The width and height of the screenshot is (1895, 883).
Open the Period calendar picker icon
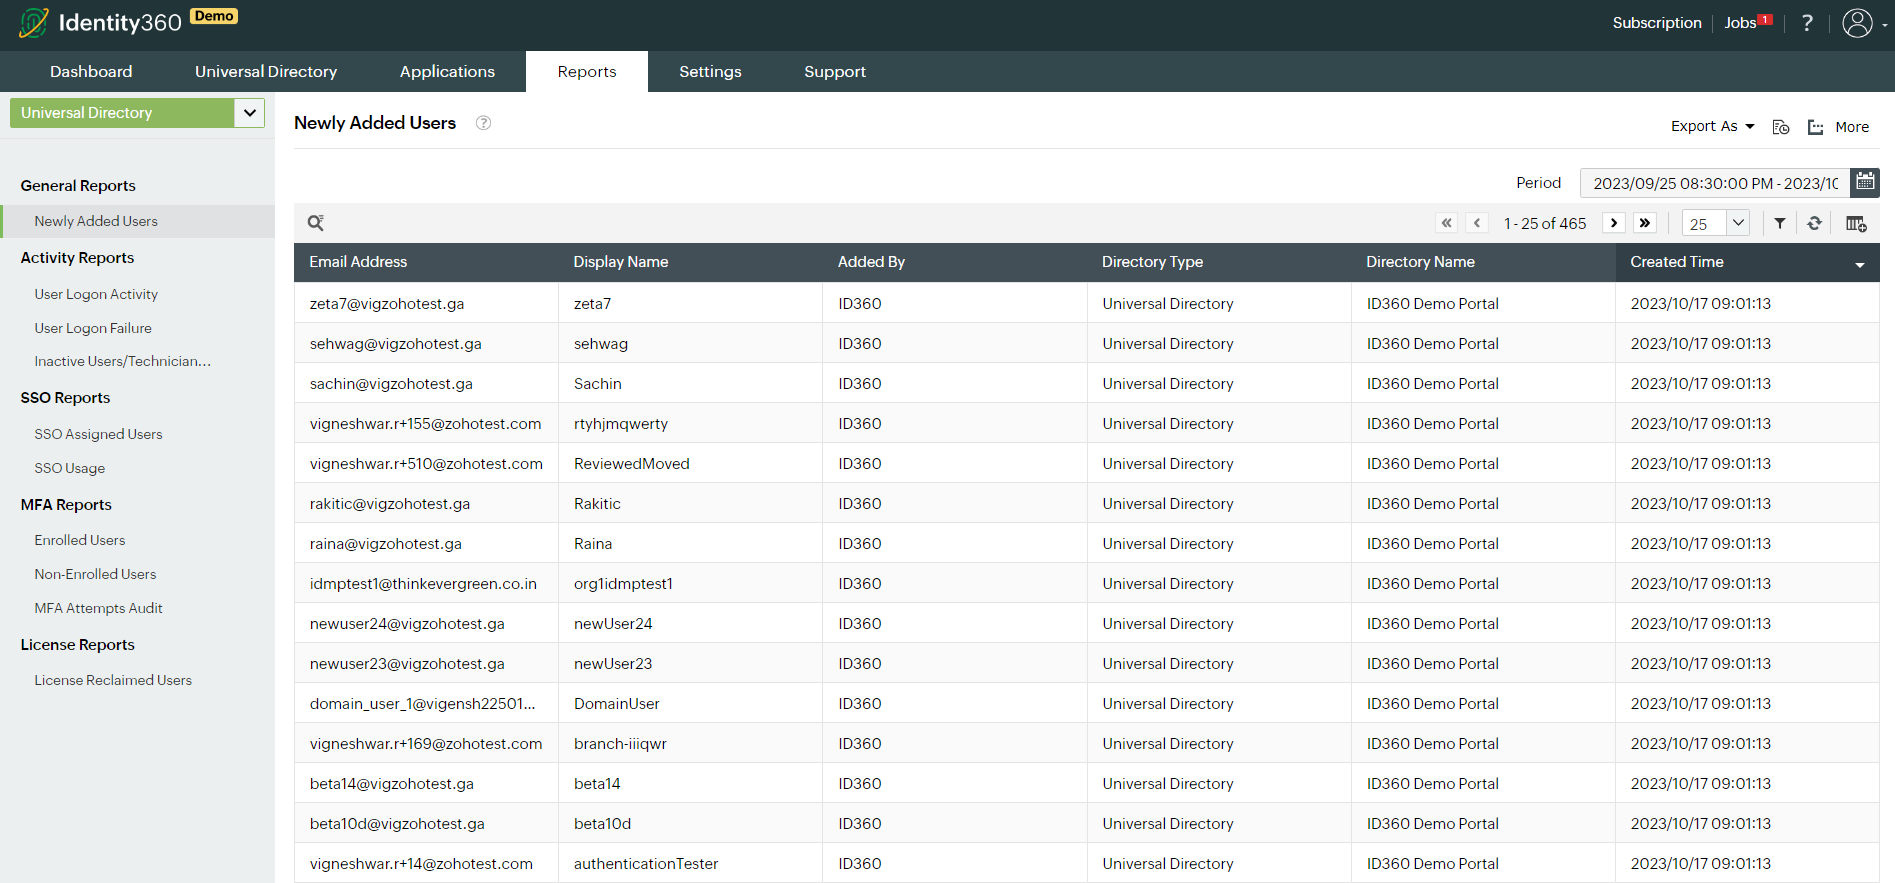(1865, 182)
